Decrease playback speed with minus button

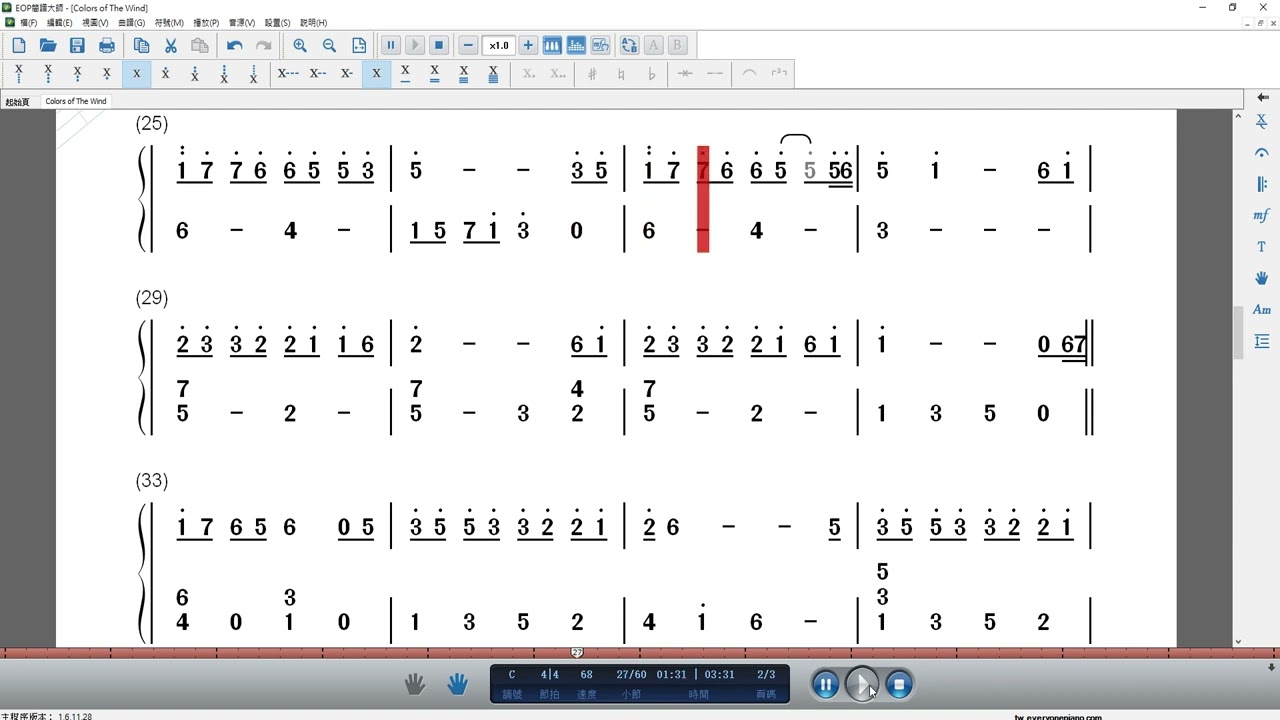click(x=468, y=45)
